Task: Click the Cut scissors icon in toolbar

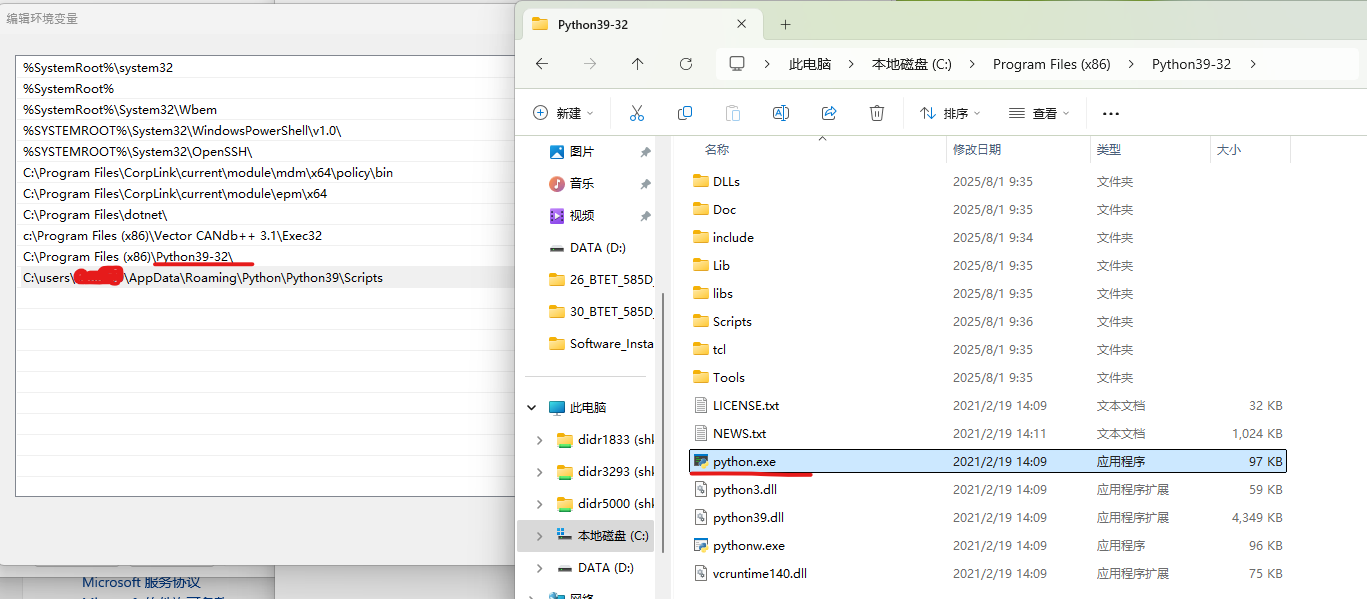Action: click(636, 113)
